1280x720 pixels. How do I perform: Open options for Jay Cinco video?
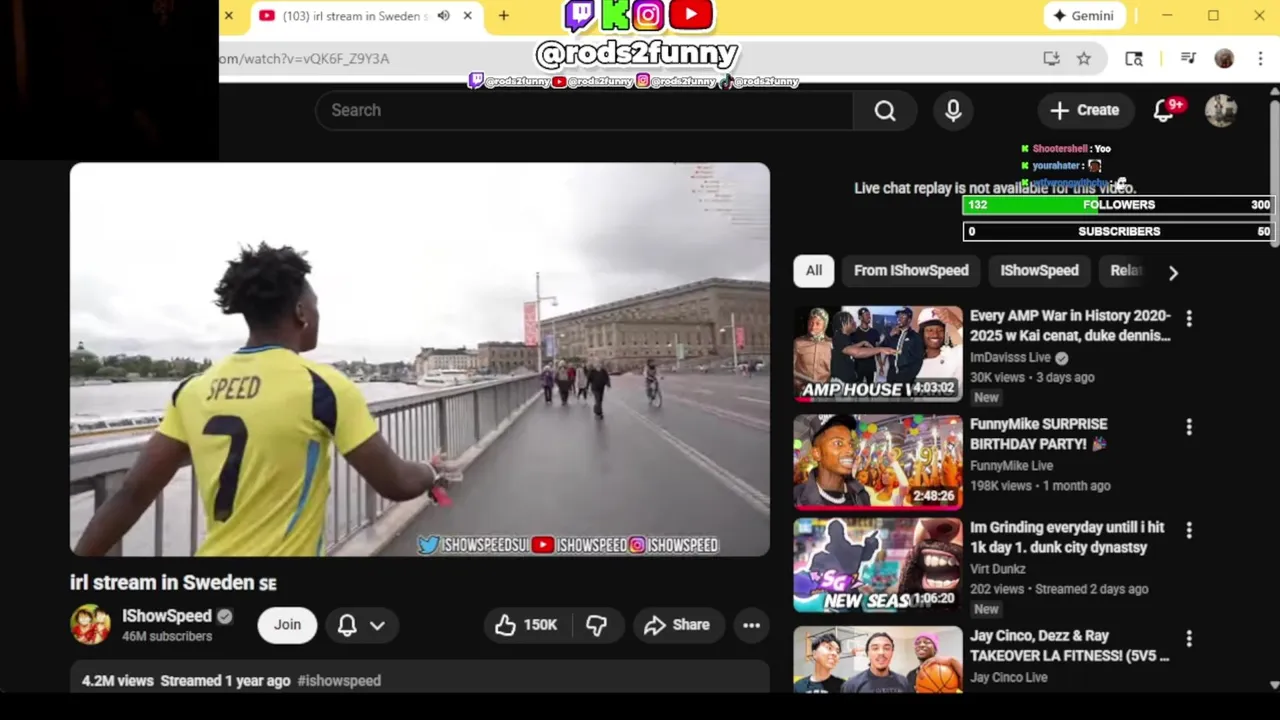coord(1189,638)
